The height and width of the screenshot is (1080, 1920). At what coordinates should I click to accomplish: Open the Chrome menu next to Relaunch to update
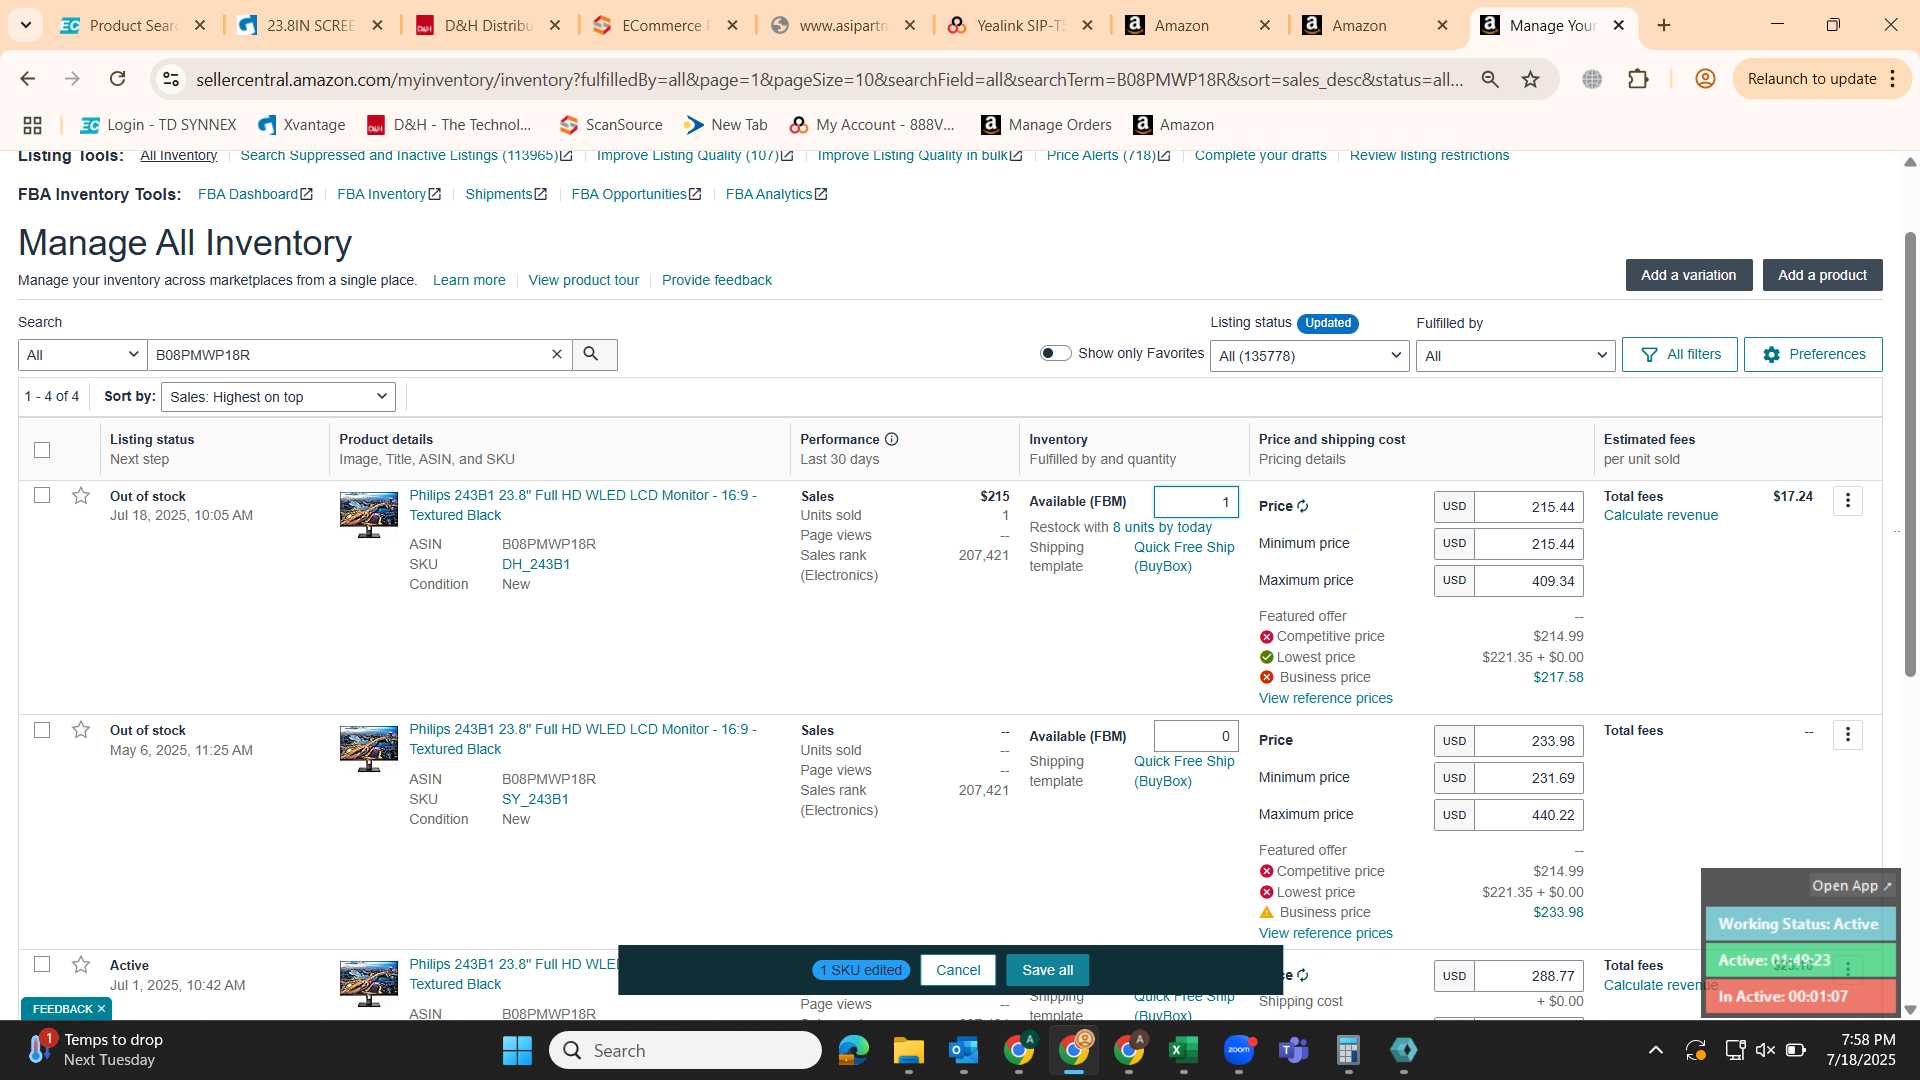(x=1893, y=79)
